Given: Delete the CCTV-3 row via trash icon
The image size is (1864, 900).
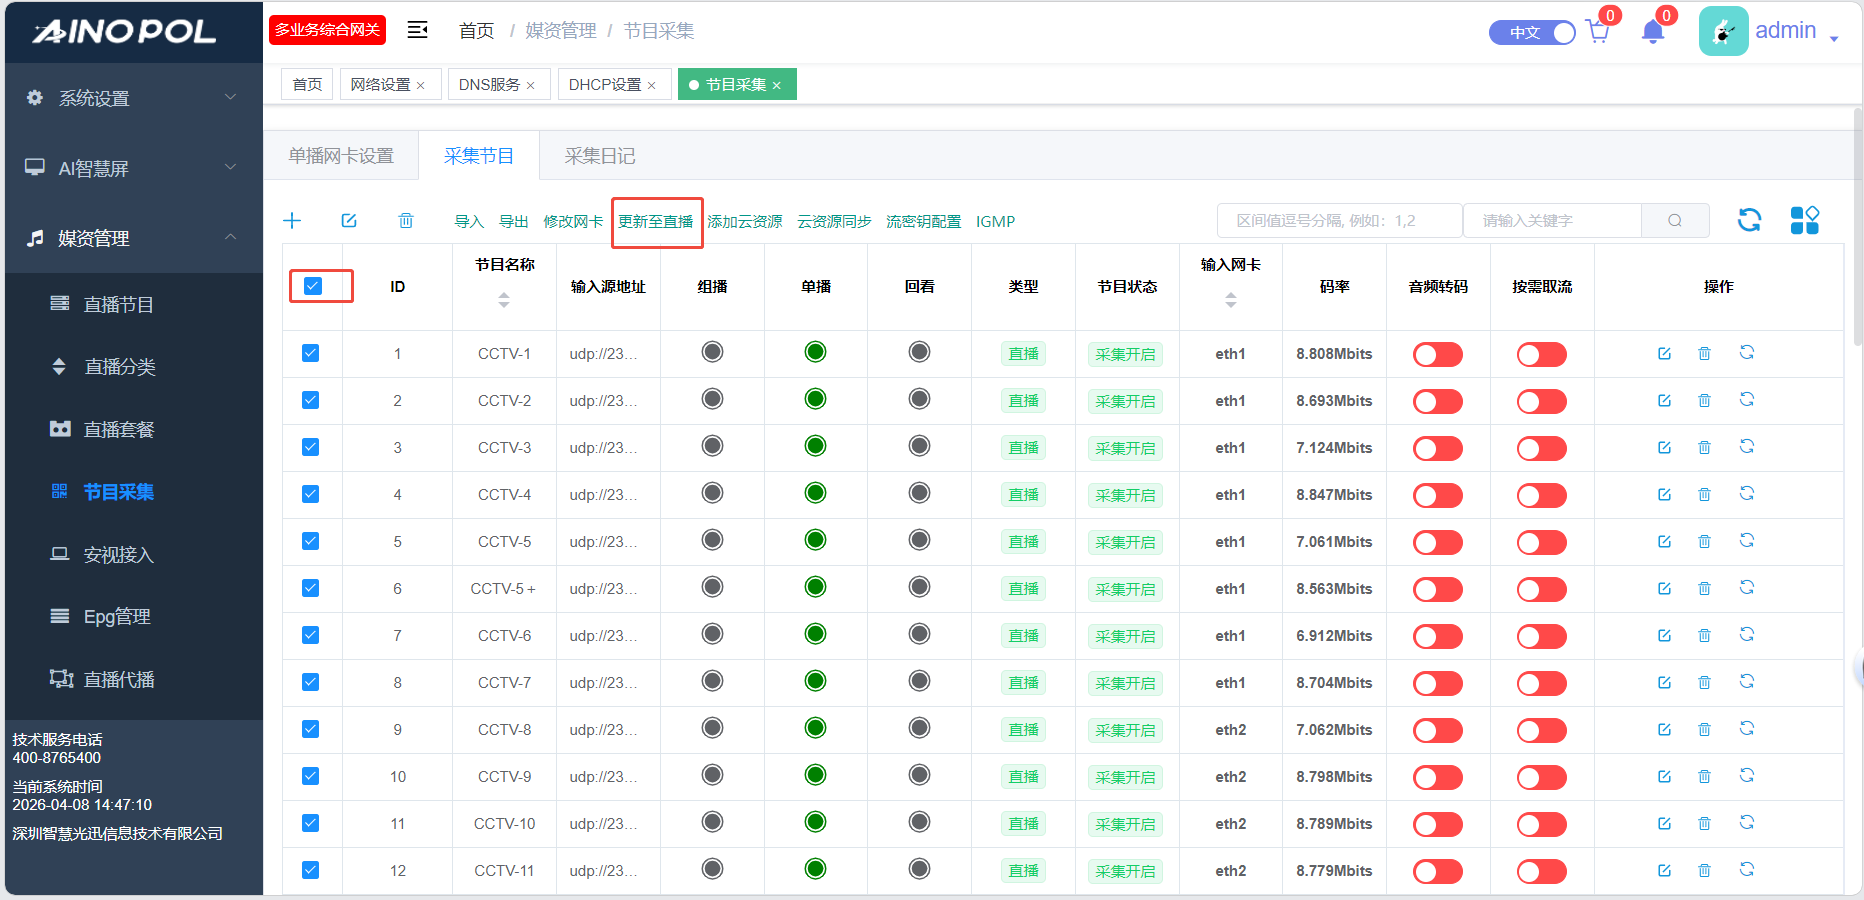Looking at the screenshot, I should click(1704, 448).
